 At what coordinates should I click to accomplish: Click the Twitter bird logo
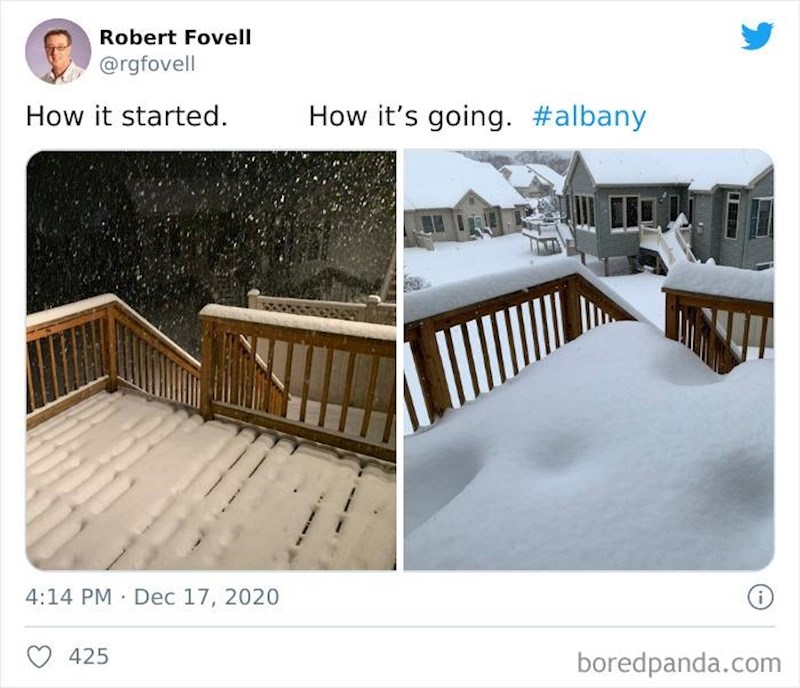click(x=756, y=36)
